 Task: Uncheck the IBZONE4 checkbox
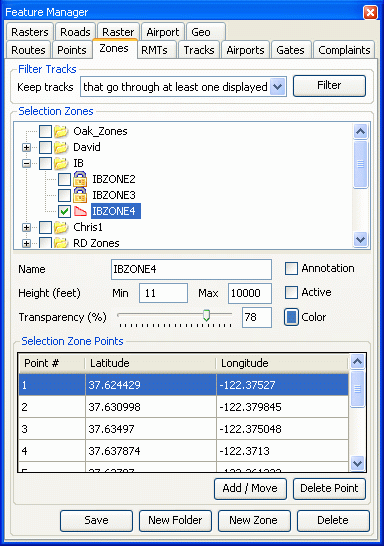(64, 211)
